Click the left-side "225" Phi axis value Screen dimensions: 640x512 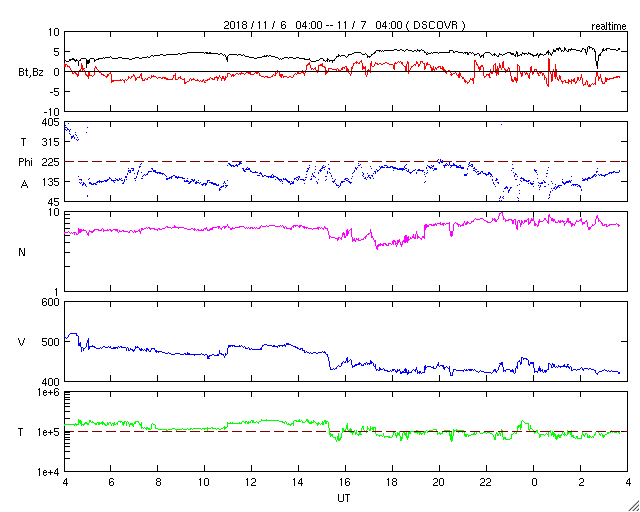[x=52, y=163]
